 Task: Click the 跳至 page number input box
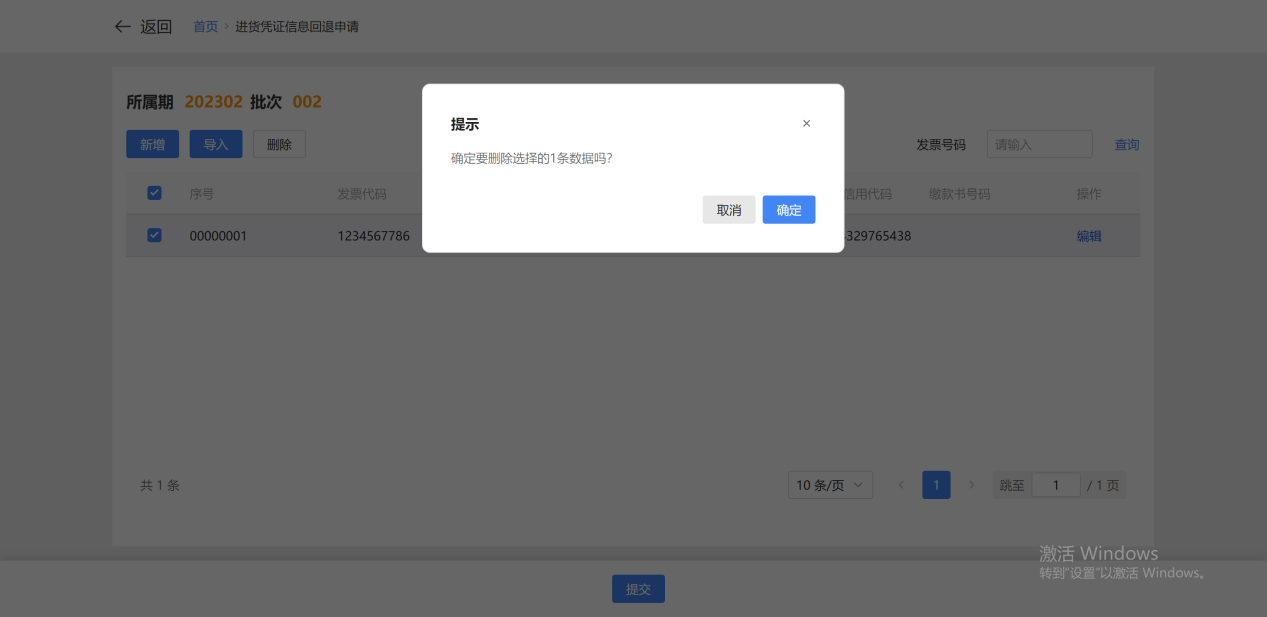click(1055, 485)
